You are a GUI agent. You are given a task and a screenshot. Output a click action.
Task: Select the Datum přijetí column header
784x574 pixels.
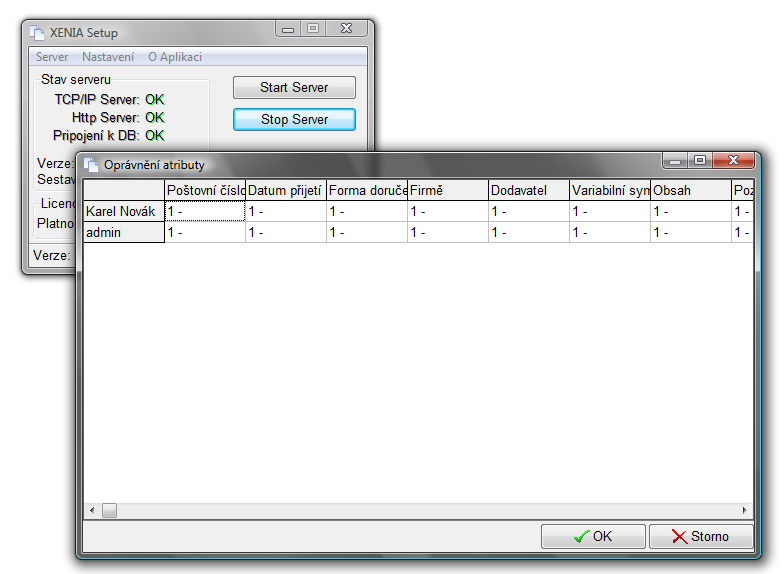pyautogui.click(x=286, y=190)
